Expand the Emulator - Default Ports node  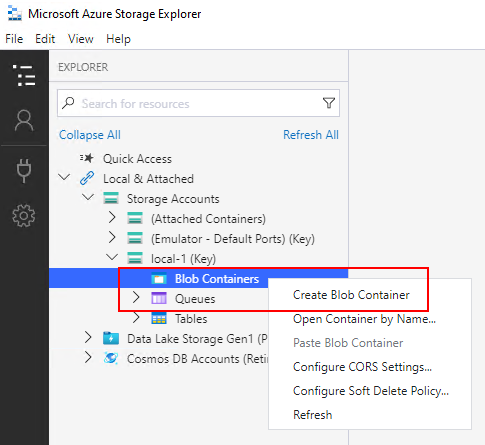pos(112,238)
